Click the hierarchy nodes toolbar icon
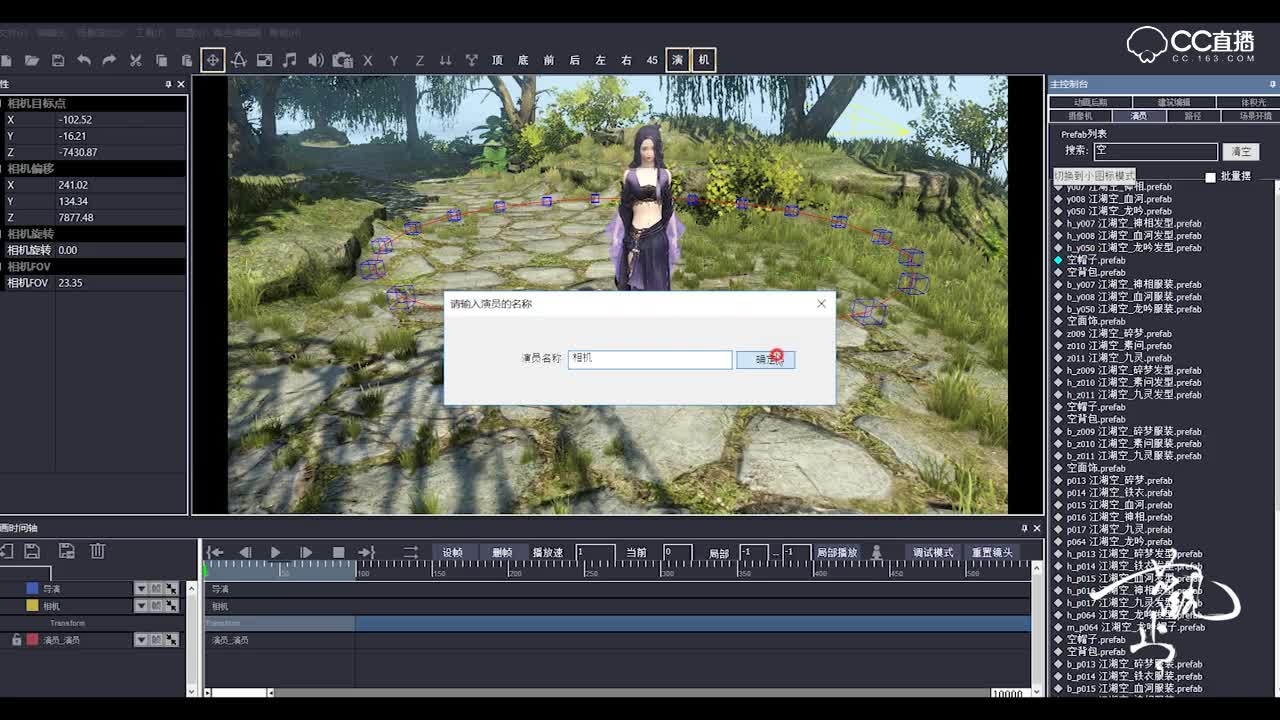The image size is (1280, 720). 471,60
